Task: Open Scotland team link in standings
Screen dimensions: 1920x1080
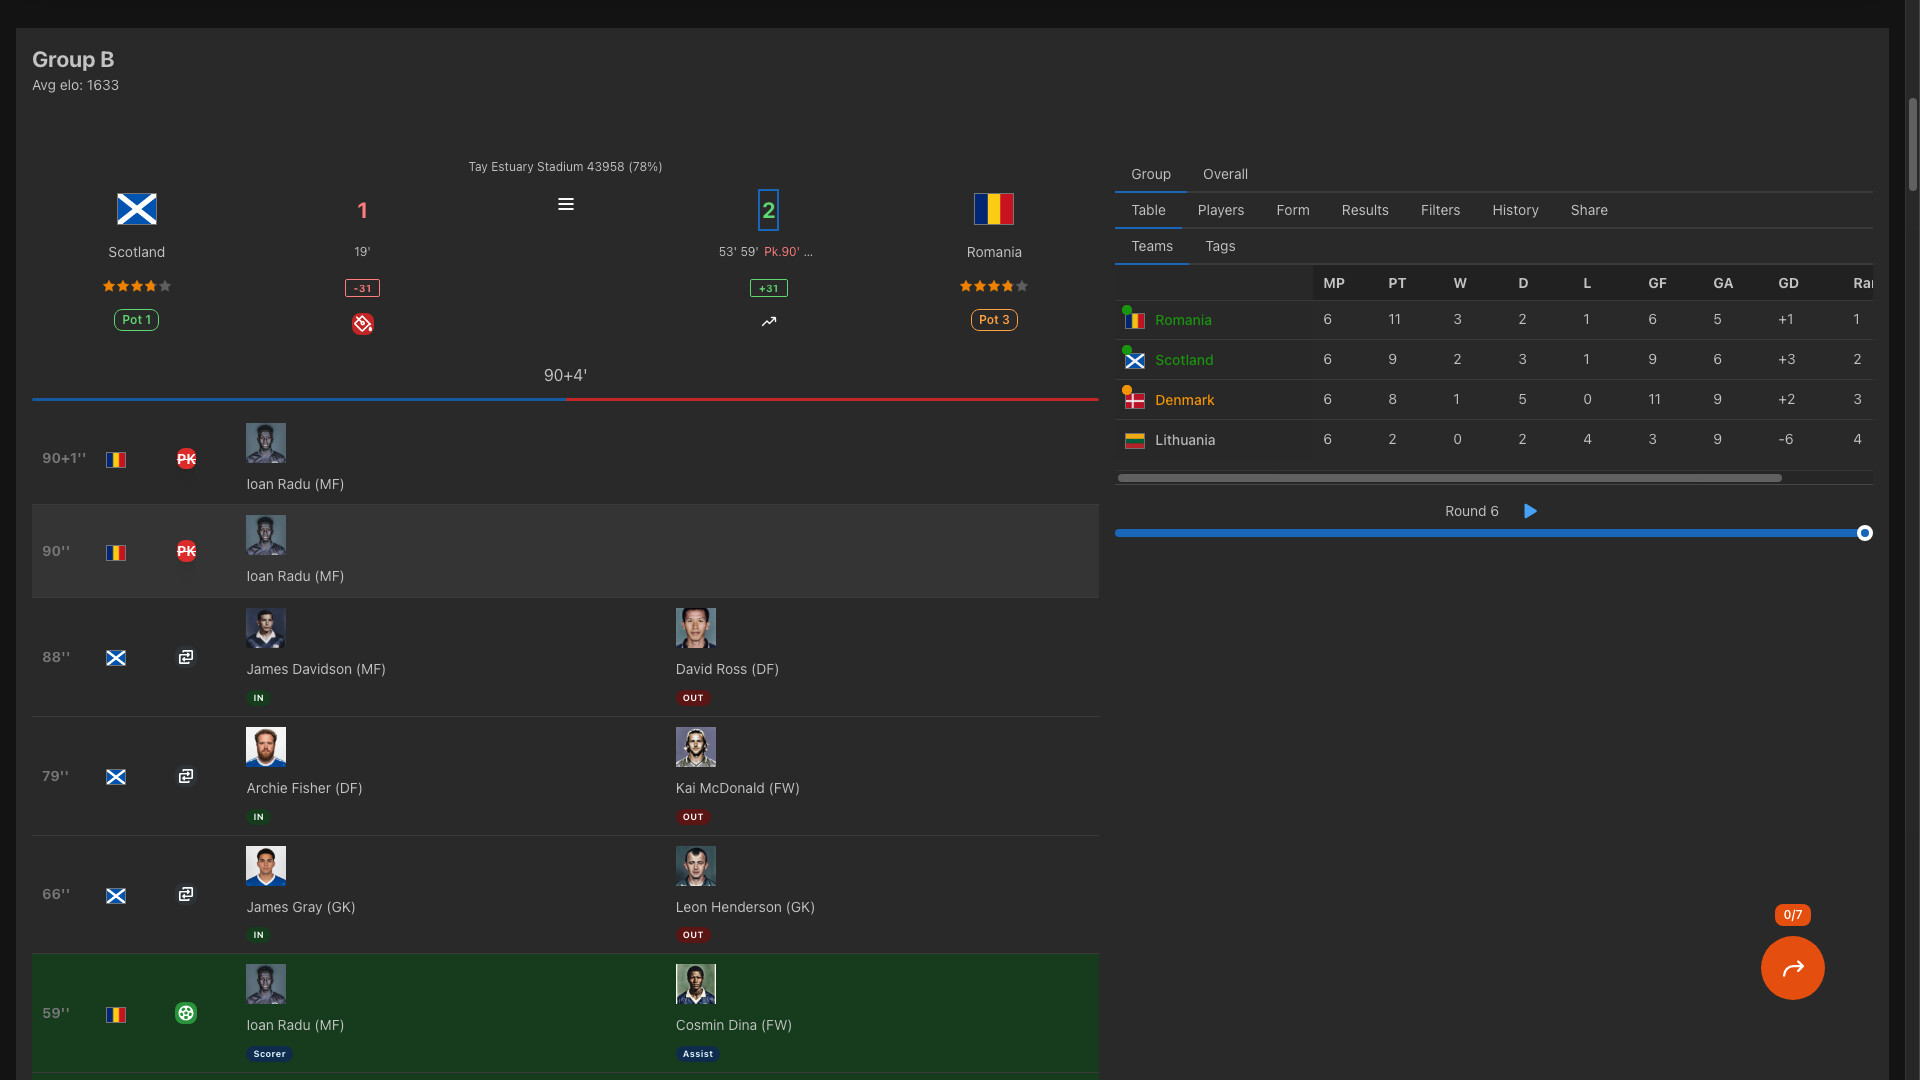Action: (1184, 360)
